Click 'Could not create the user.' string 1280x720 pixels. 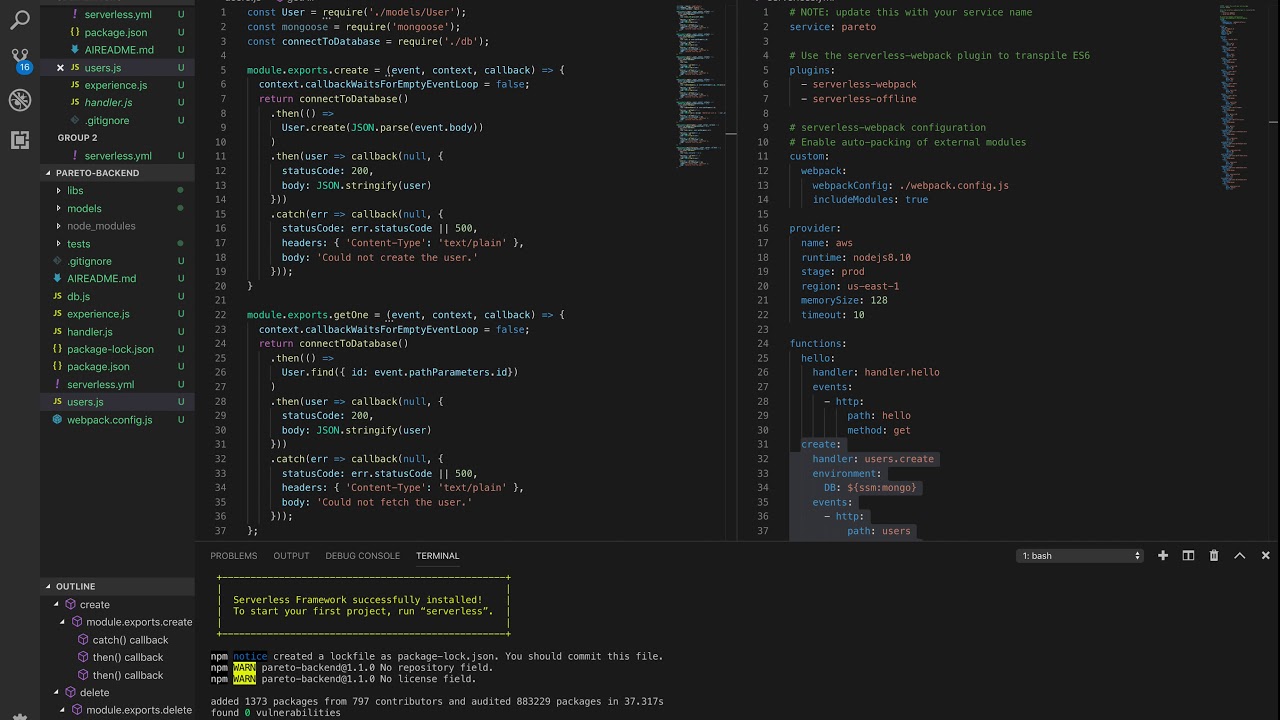pyautogui.click(x=397, y=257)
